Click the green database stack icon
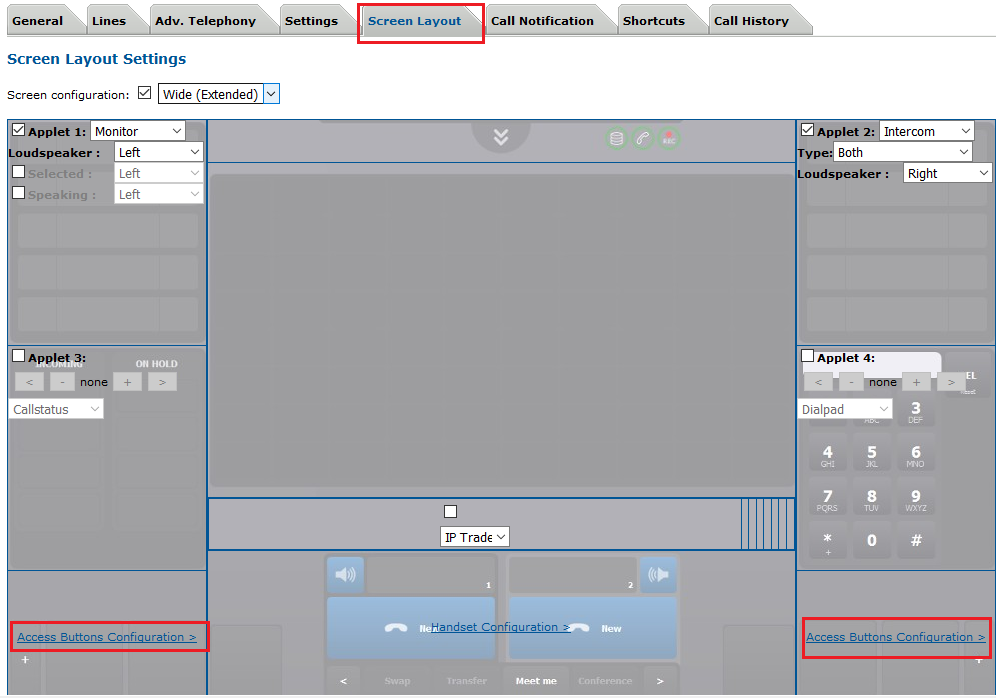Viewport: 996px width, 698px height. (616, 138)
